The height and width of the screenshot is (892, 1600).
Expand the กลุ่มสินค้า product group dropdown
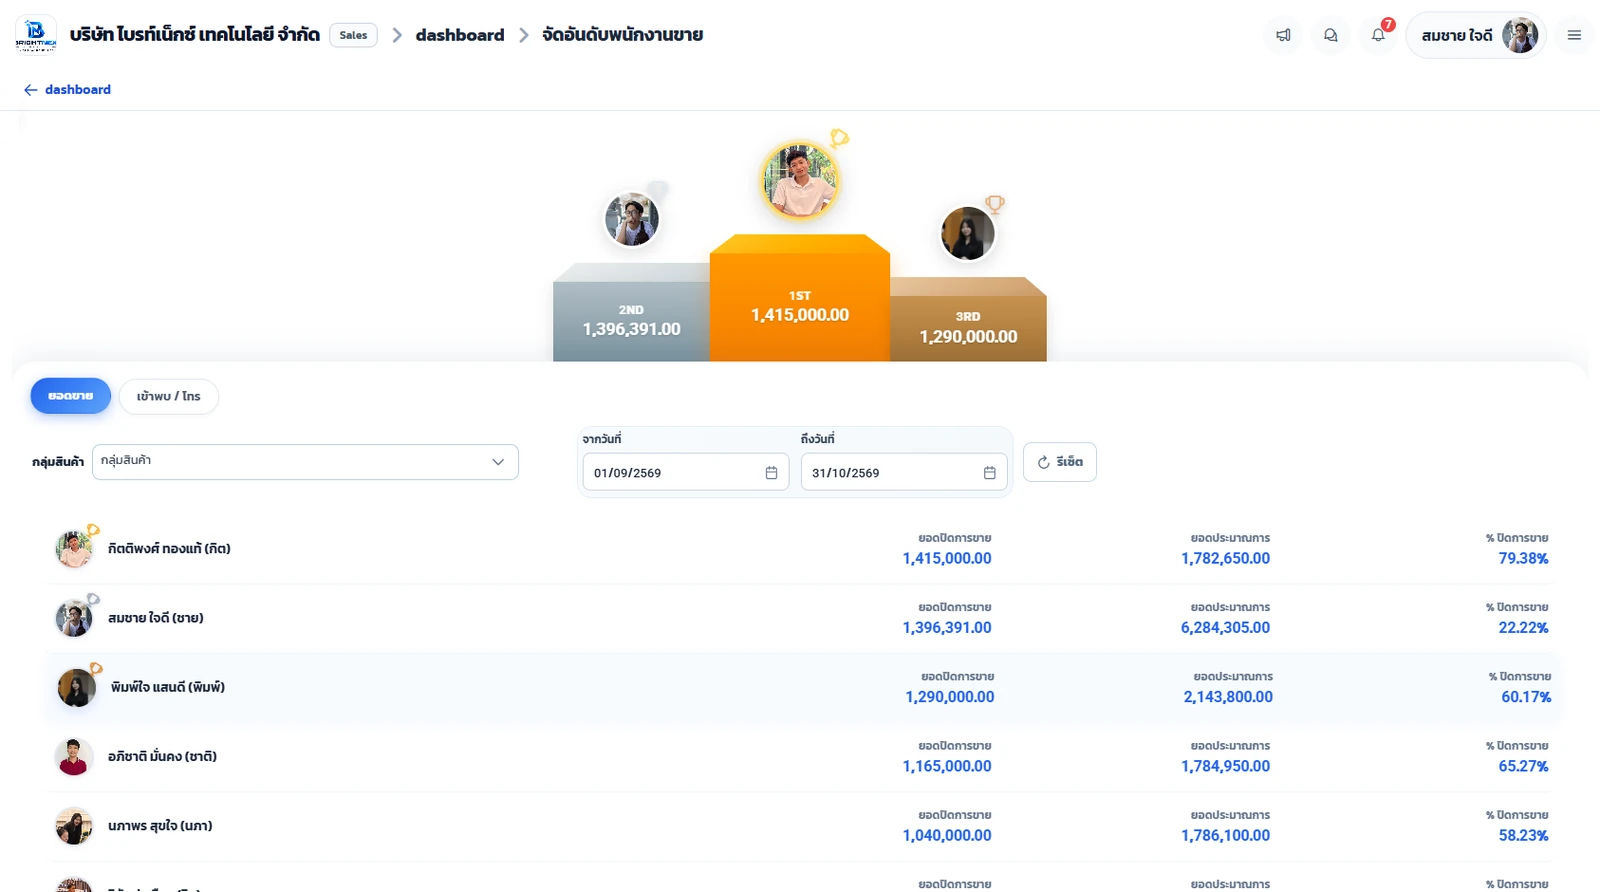tap(305, 462)
